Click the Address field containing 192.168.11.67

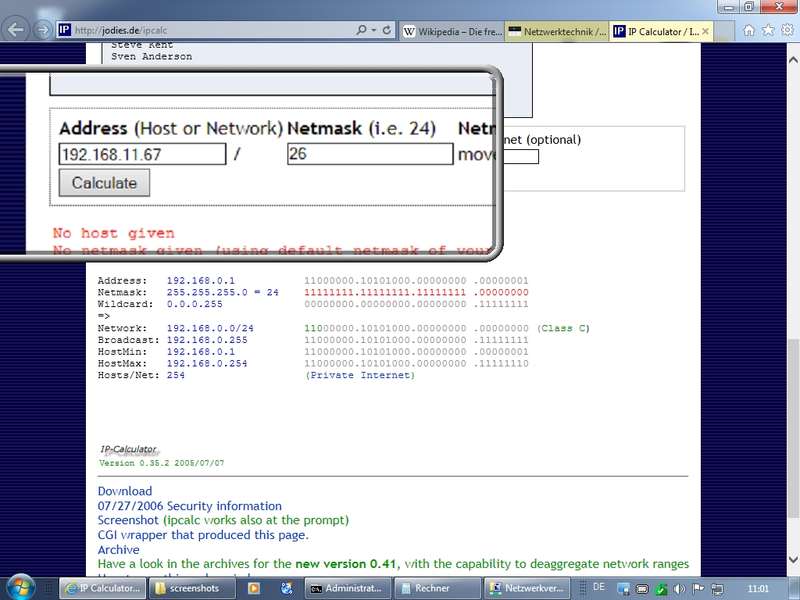[141, 154]
